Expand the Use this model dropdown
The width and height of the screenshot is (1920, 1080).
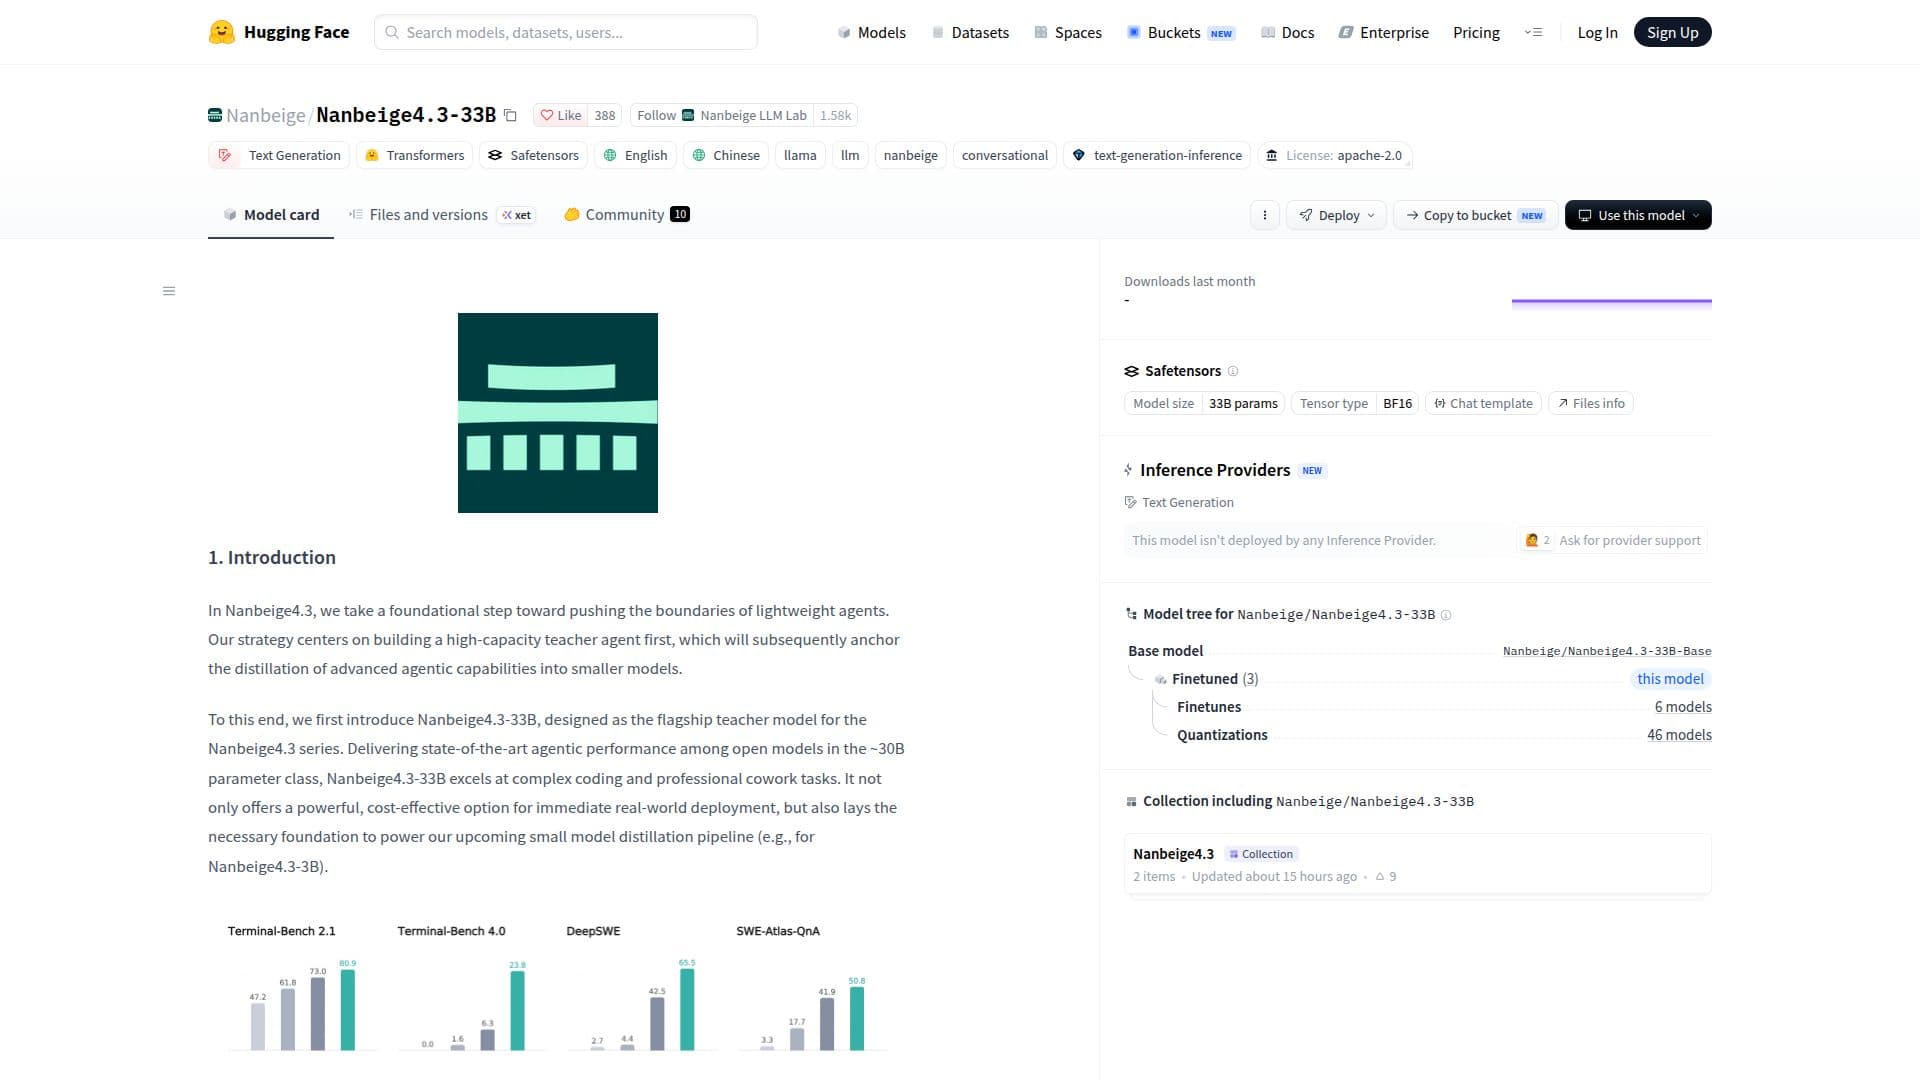click(x=1638, y=215)
